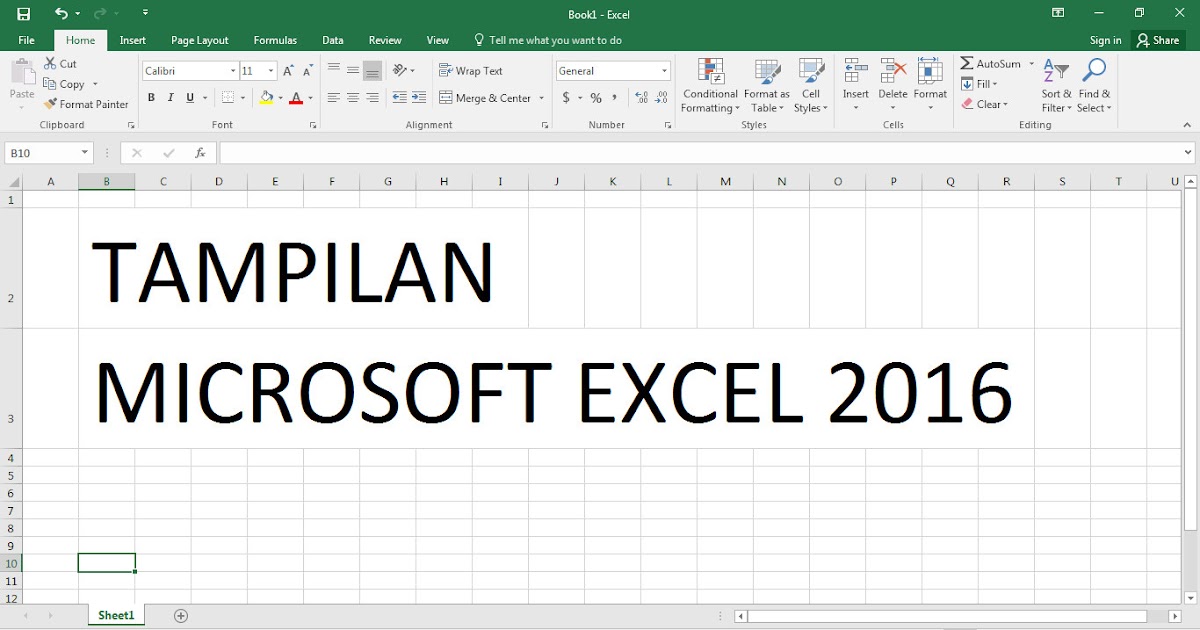Click the Paste clipboard icon
This screenshot has width=1200, height=630.
point(22,72)
